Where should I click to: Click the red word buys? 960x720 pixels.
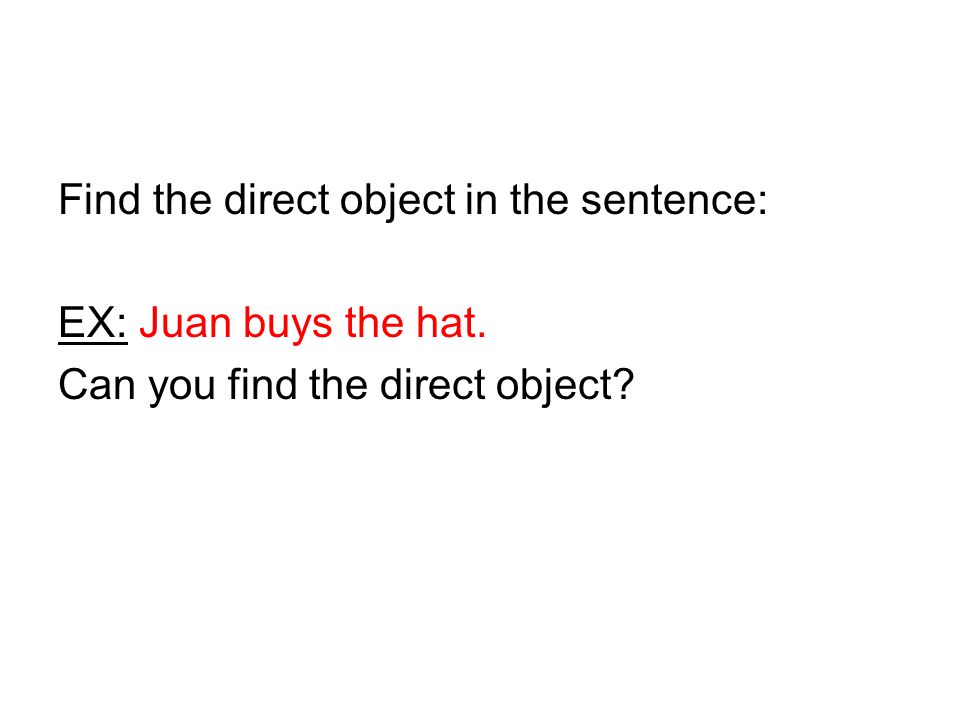point(288,326)
